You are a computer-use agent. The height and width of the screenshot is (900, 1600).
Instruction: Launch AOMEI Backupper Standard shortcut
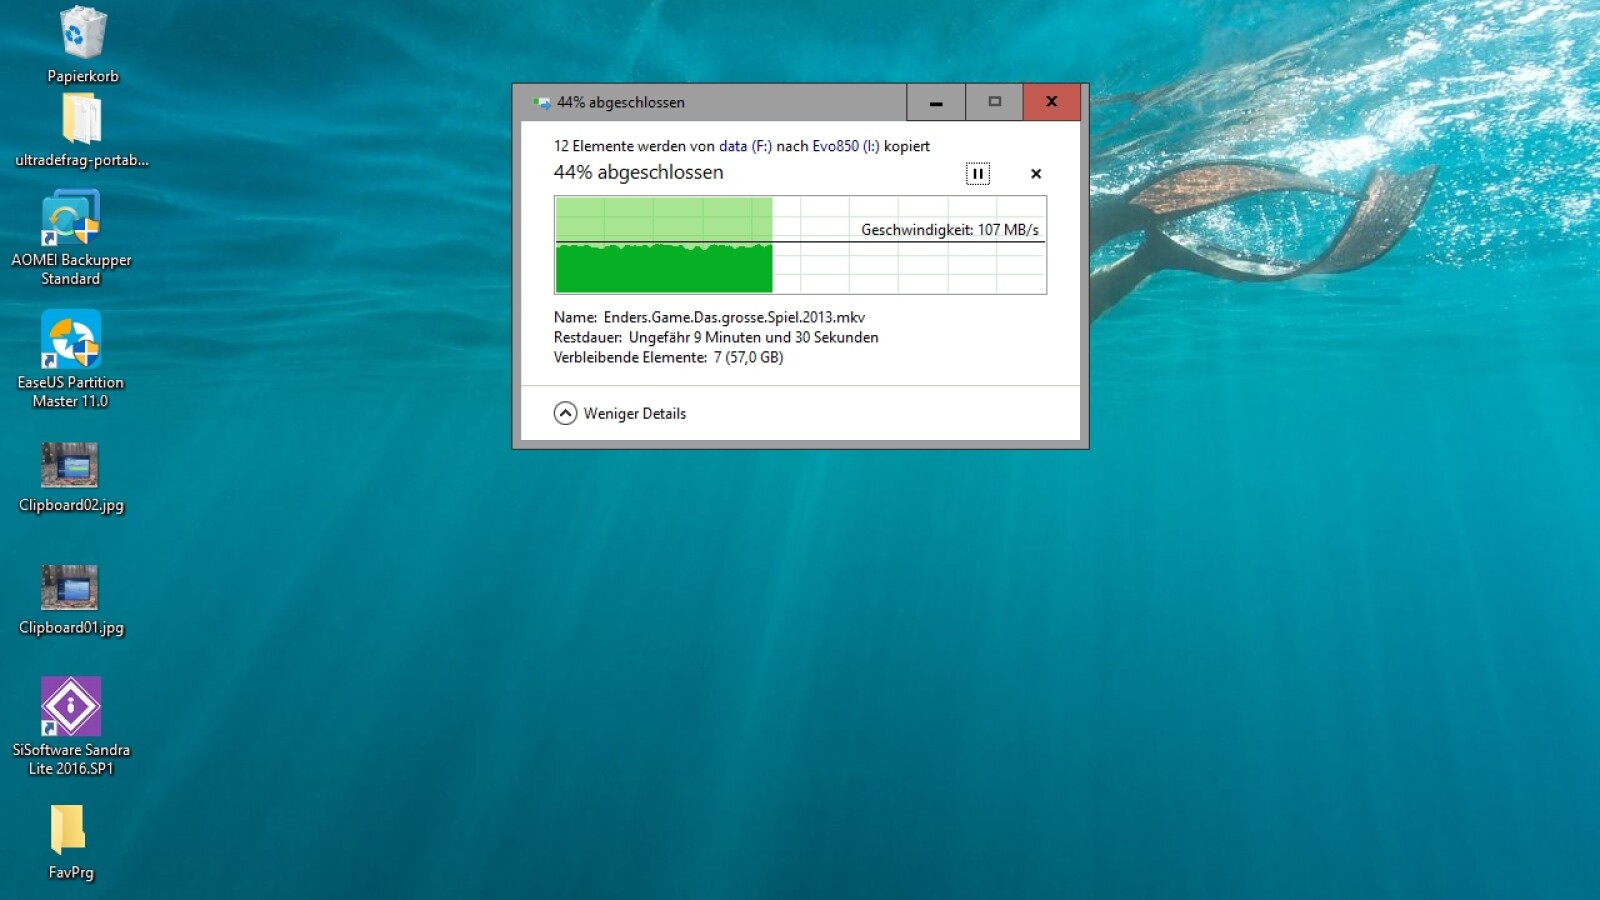click(x=70, y=218)
